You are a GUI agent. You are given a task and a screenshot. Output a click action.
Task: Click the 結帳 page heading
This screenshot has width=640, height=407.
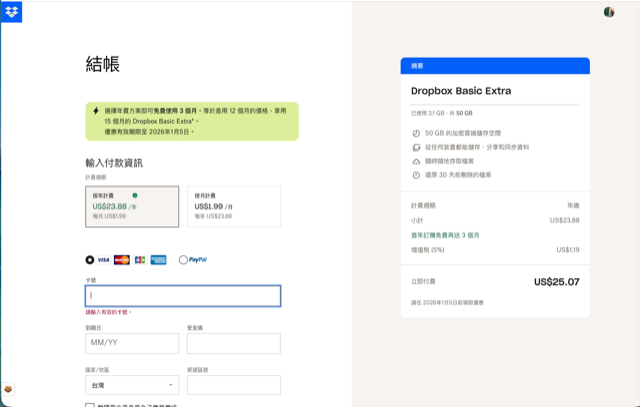102,64
